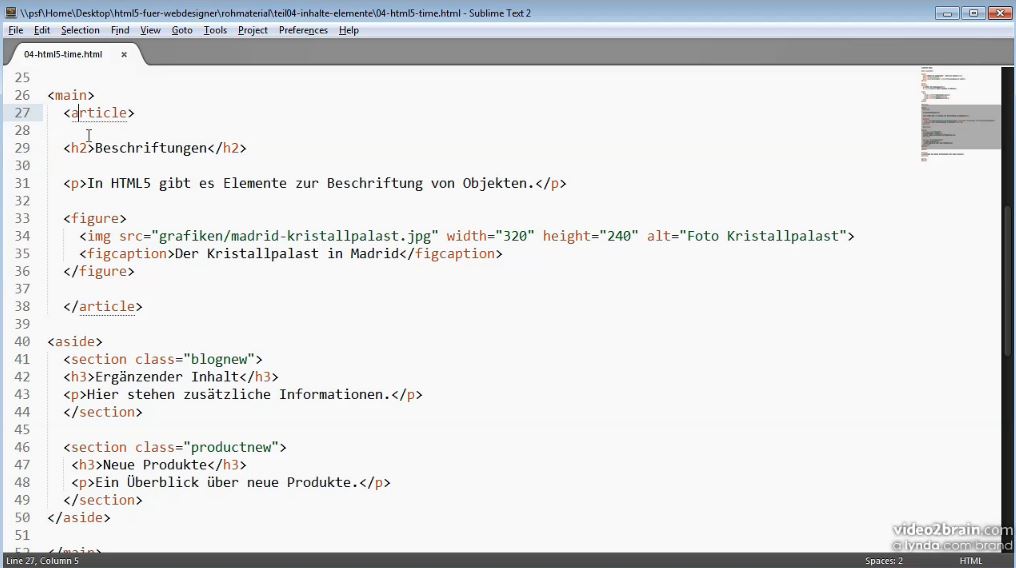Click the opening aside tag
This screenshot has height=568, width=1016.
point(75,341)
